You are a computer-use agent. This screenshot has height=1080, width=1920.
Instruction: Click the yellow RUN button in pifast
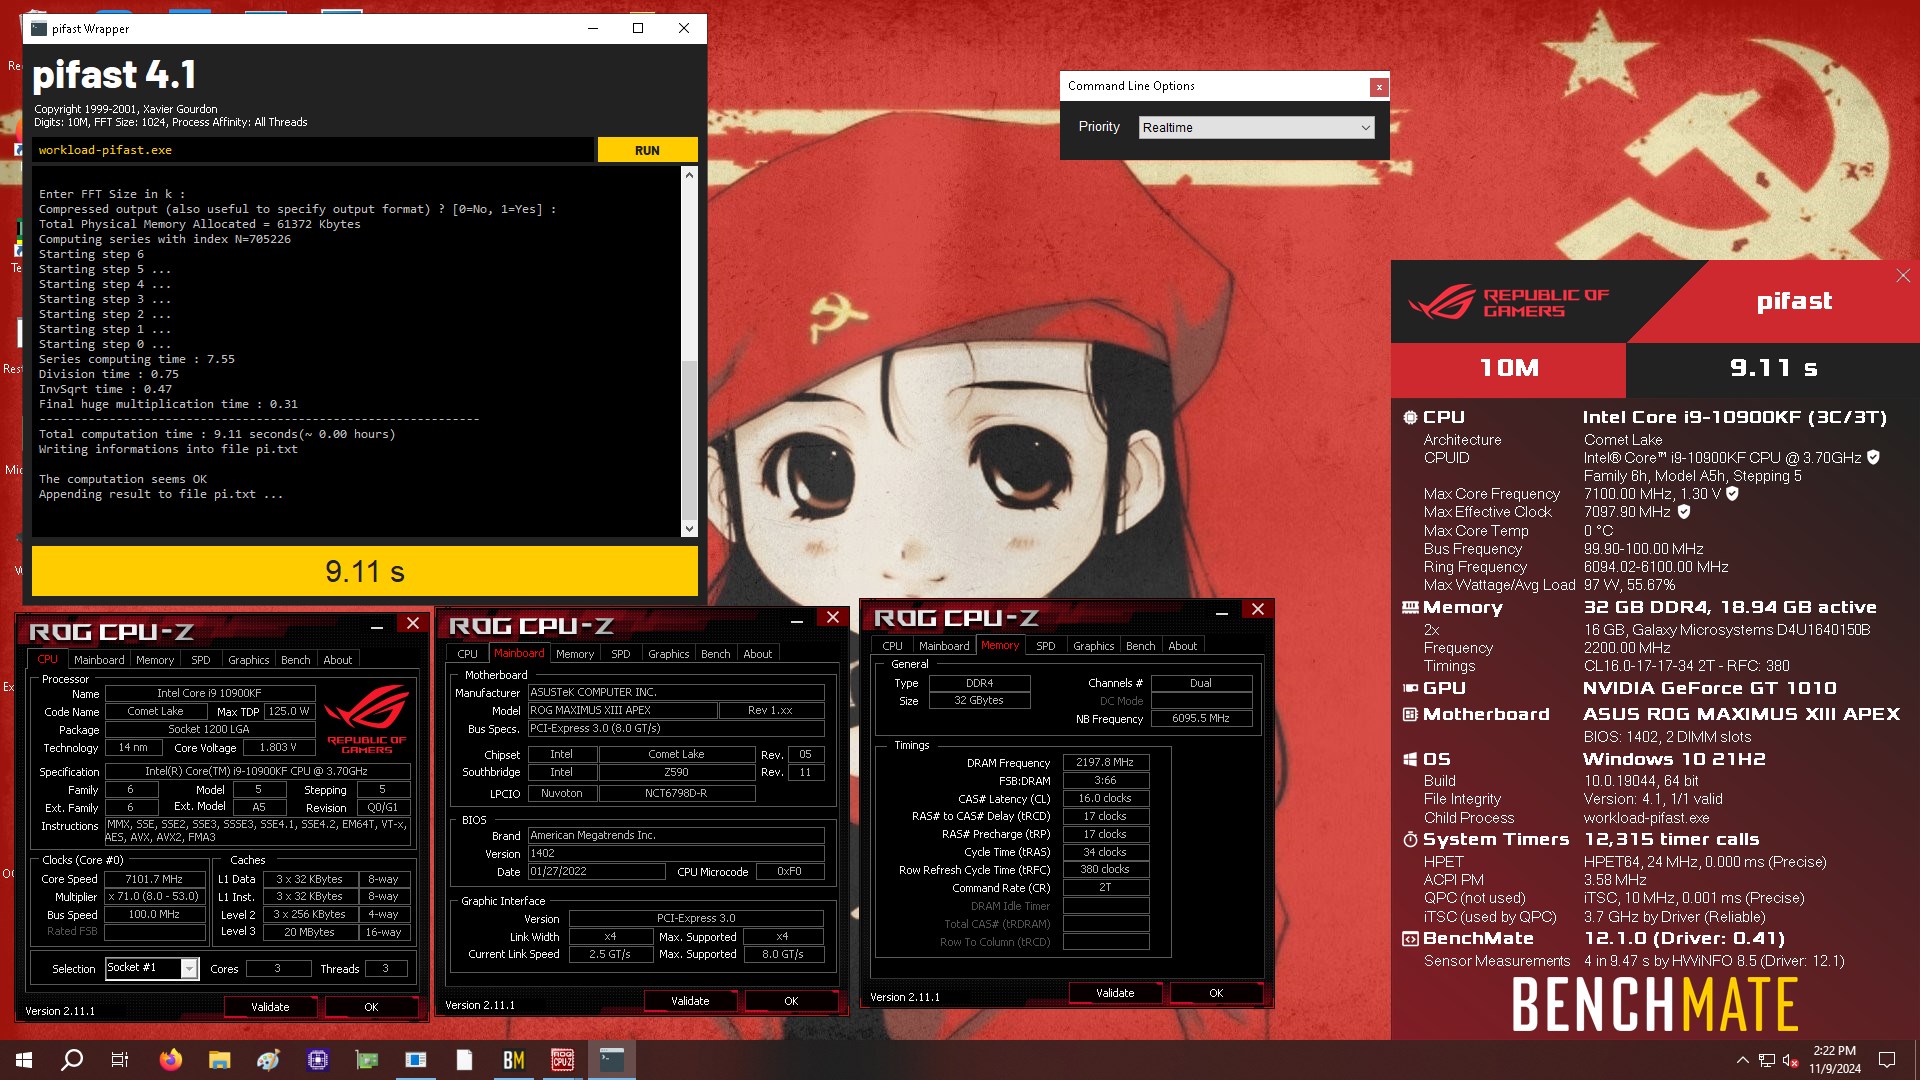pyautogui.click(x=647, y=150)
